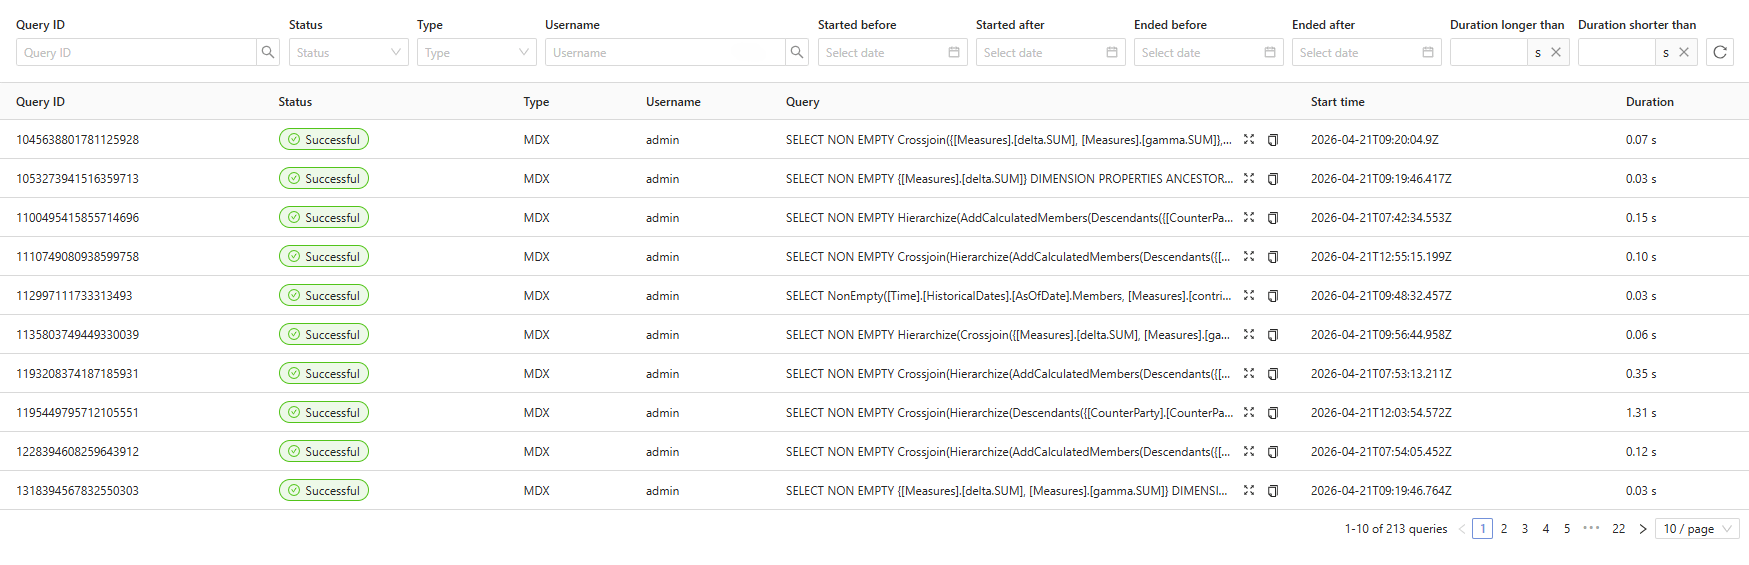
Task: Expand query text for 1193208374187185931
Action: (x=1249, y=374)
